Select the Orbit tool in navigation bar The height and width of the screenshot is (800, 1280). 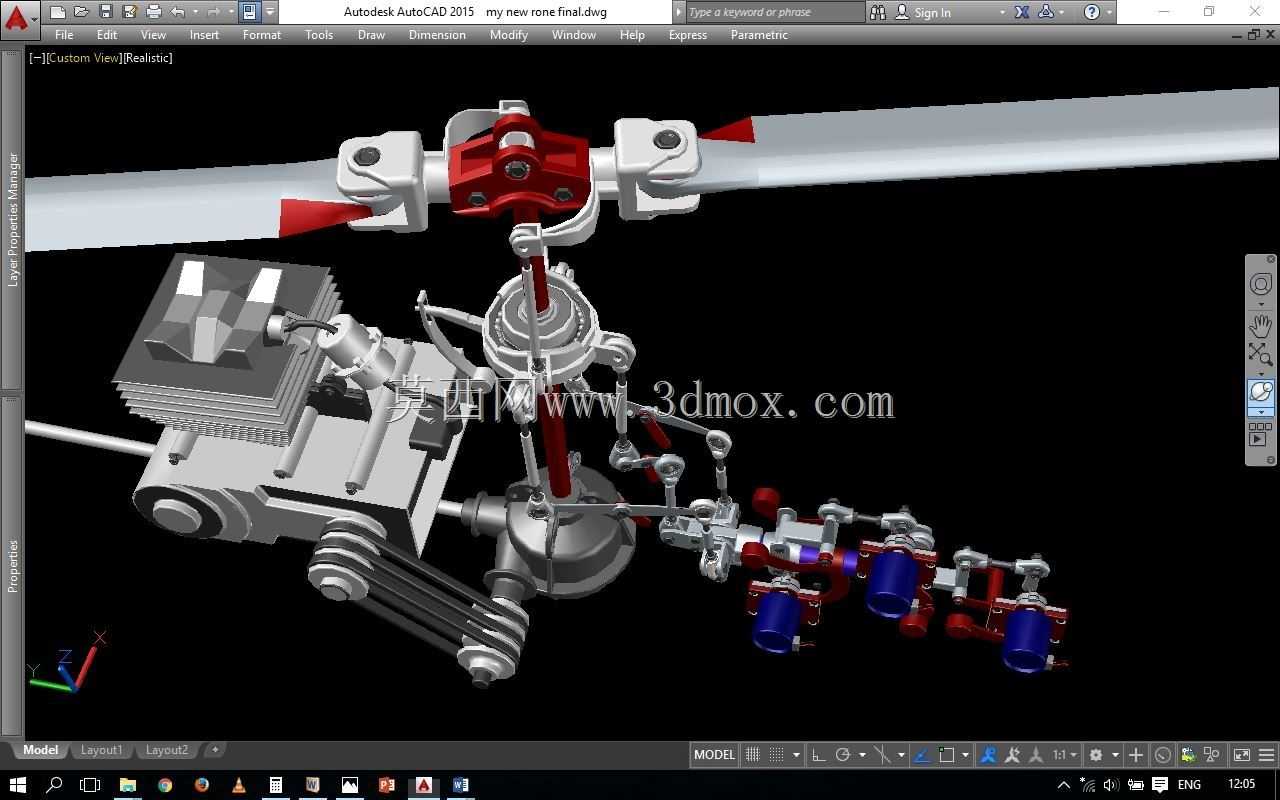tap(1261, 392)
